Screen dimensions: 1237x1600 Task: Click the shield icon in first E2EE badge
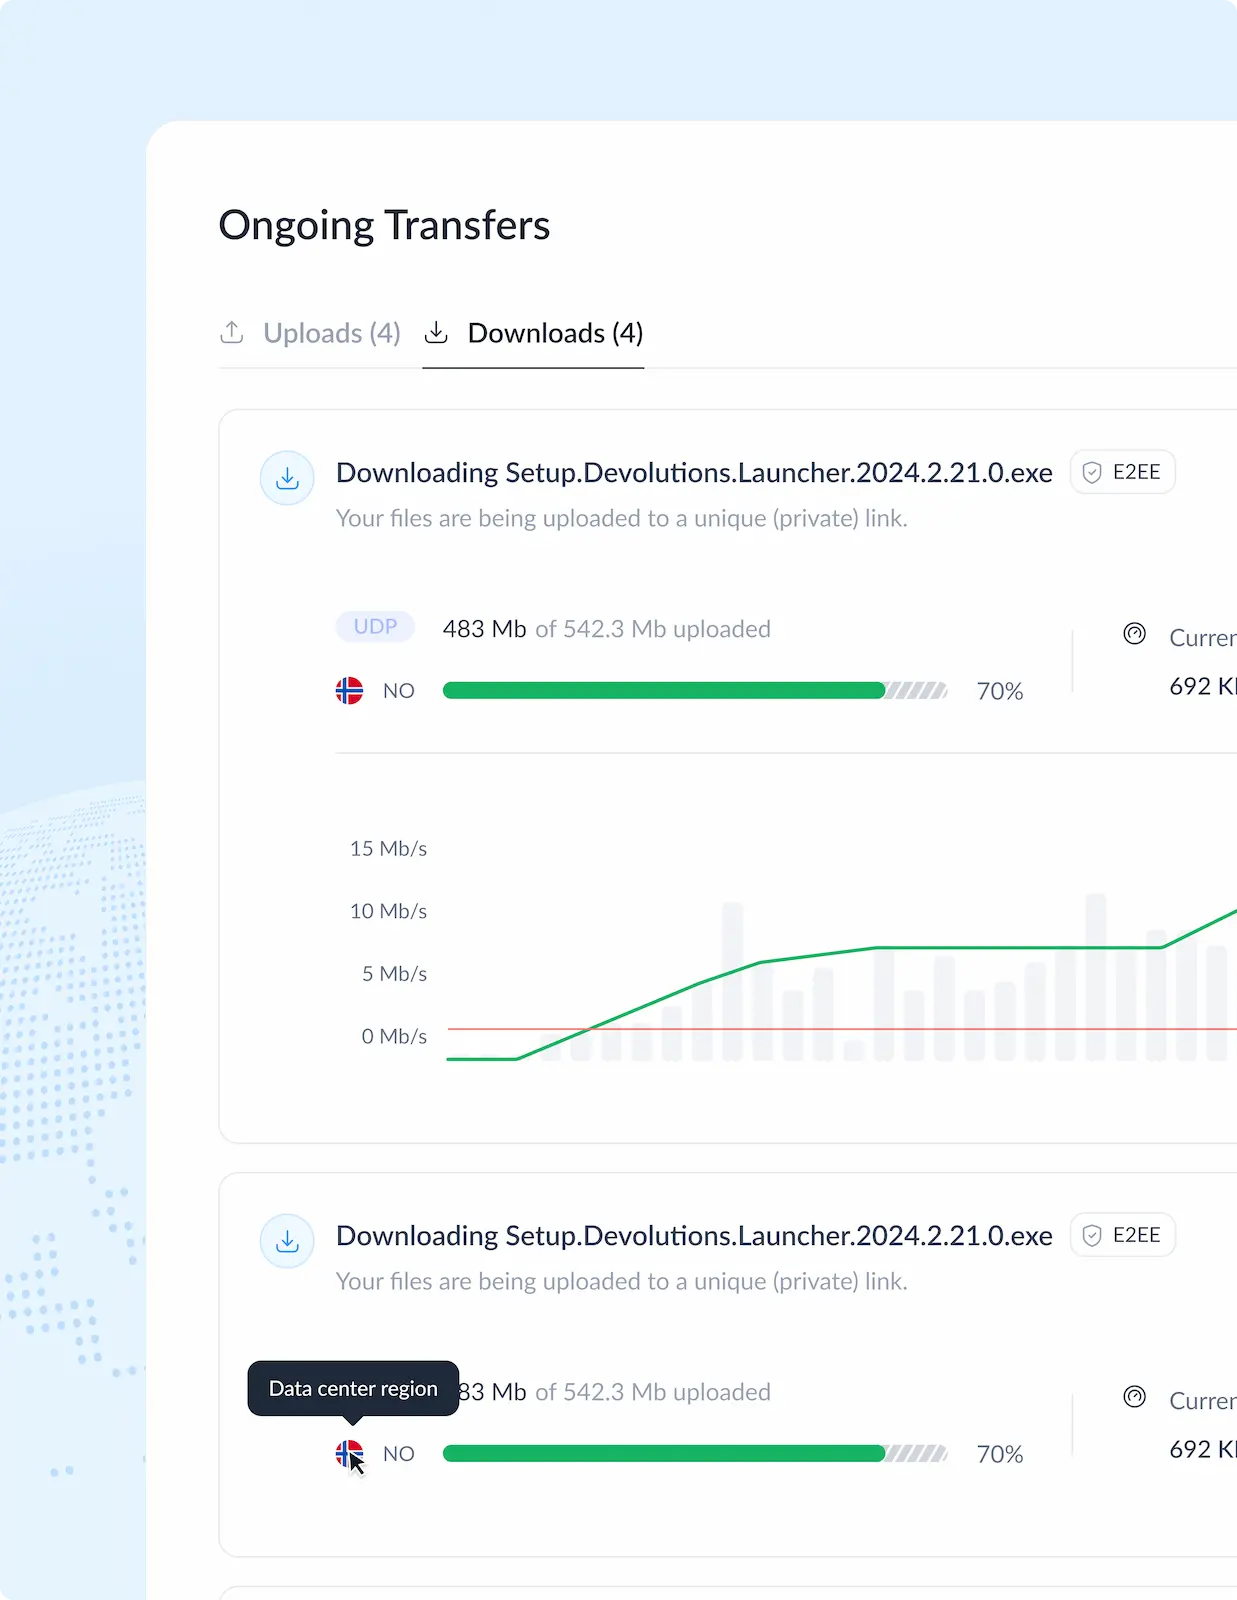click(x=1092, y=472)
